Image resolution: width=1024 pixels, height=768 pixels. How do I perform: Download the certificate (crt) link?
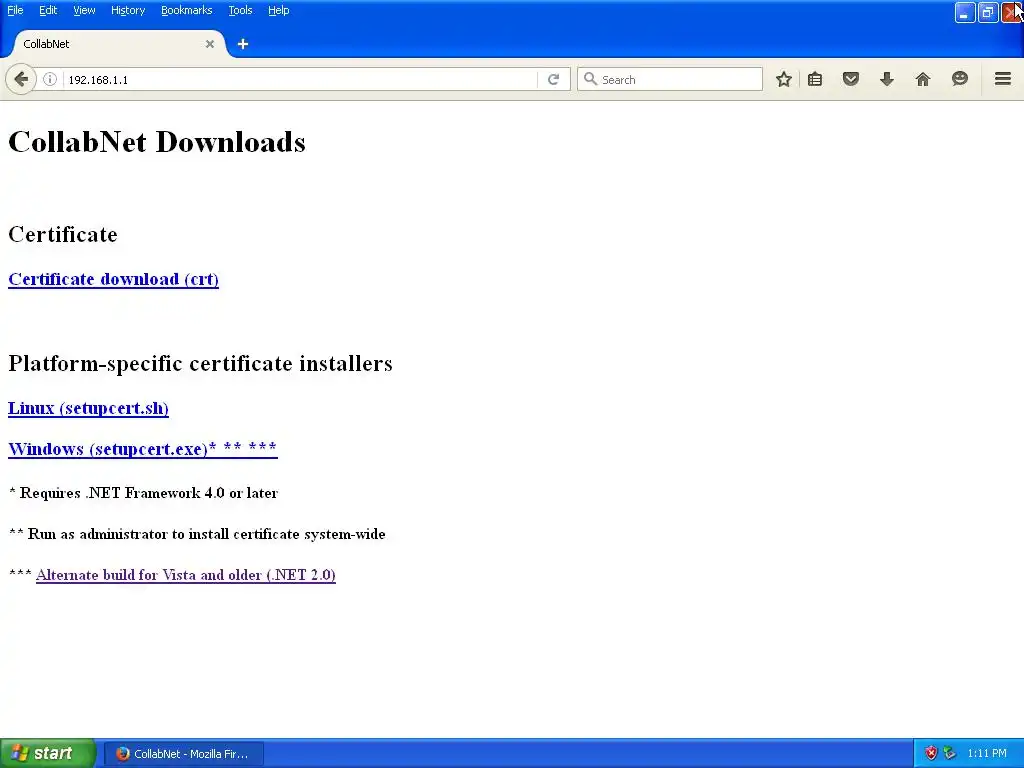[x=113, y=279]
